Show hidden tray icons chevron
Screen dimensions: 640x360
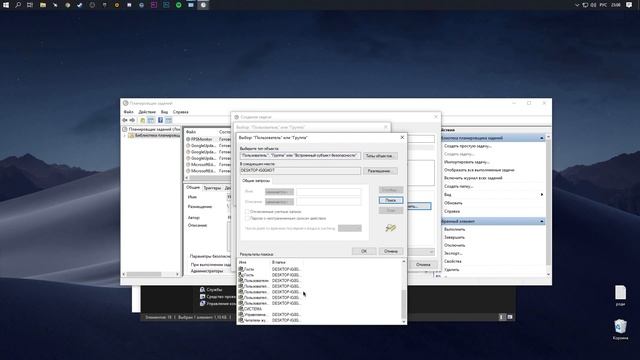tap(577, 5)
